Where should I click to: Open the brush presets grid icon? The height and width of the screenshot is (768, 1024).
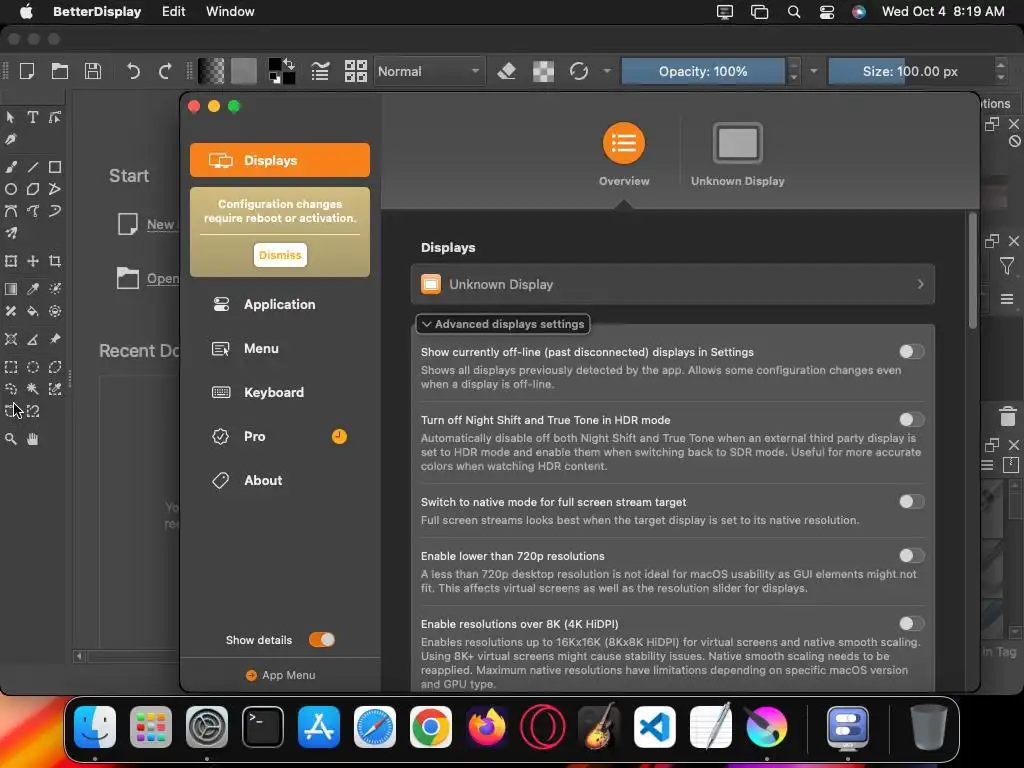click(x=355, y=71)
